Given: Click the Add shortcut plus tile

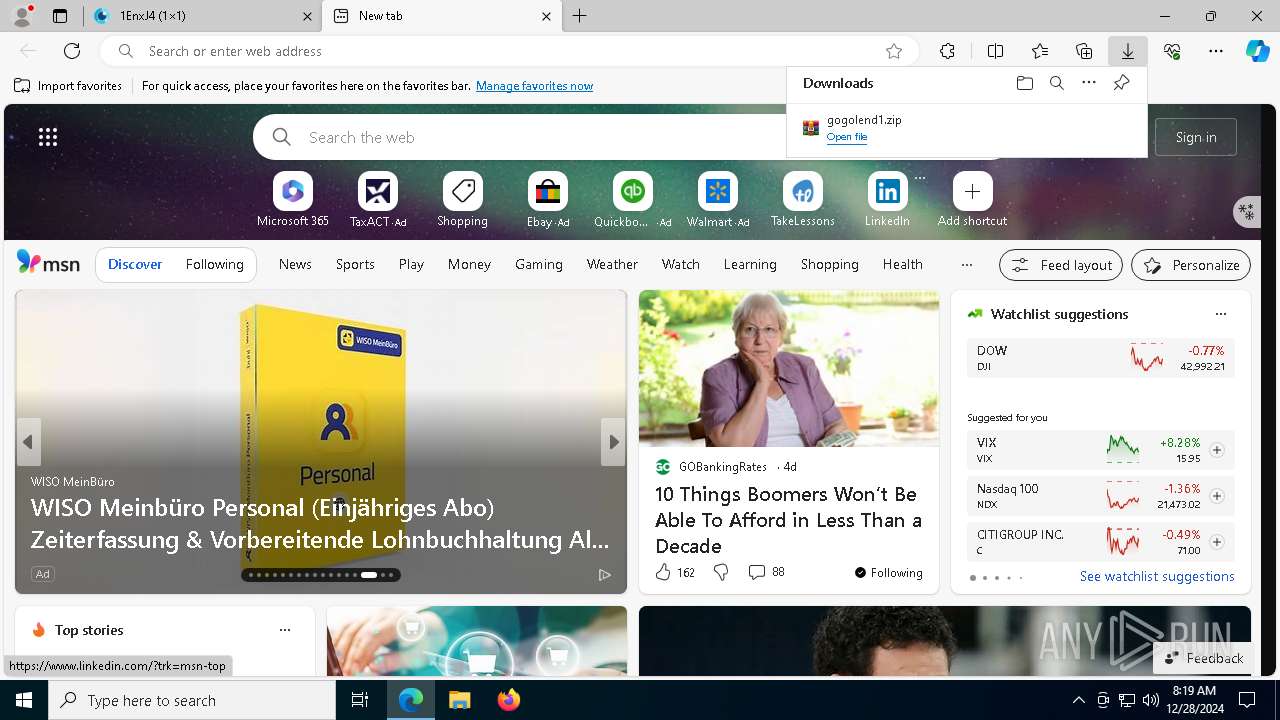Looking at the screenshot, I should pyautogui.click(x=973, y=200).
